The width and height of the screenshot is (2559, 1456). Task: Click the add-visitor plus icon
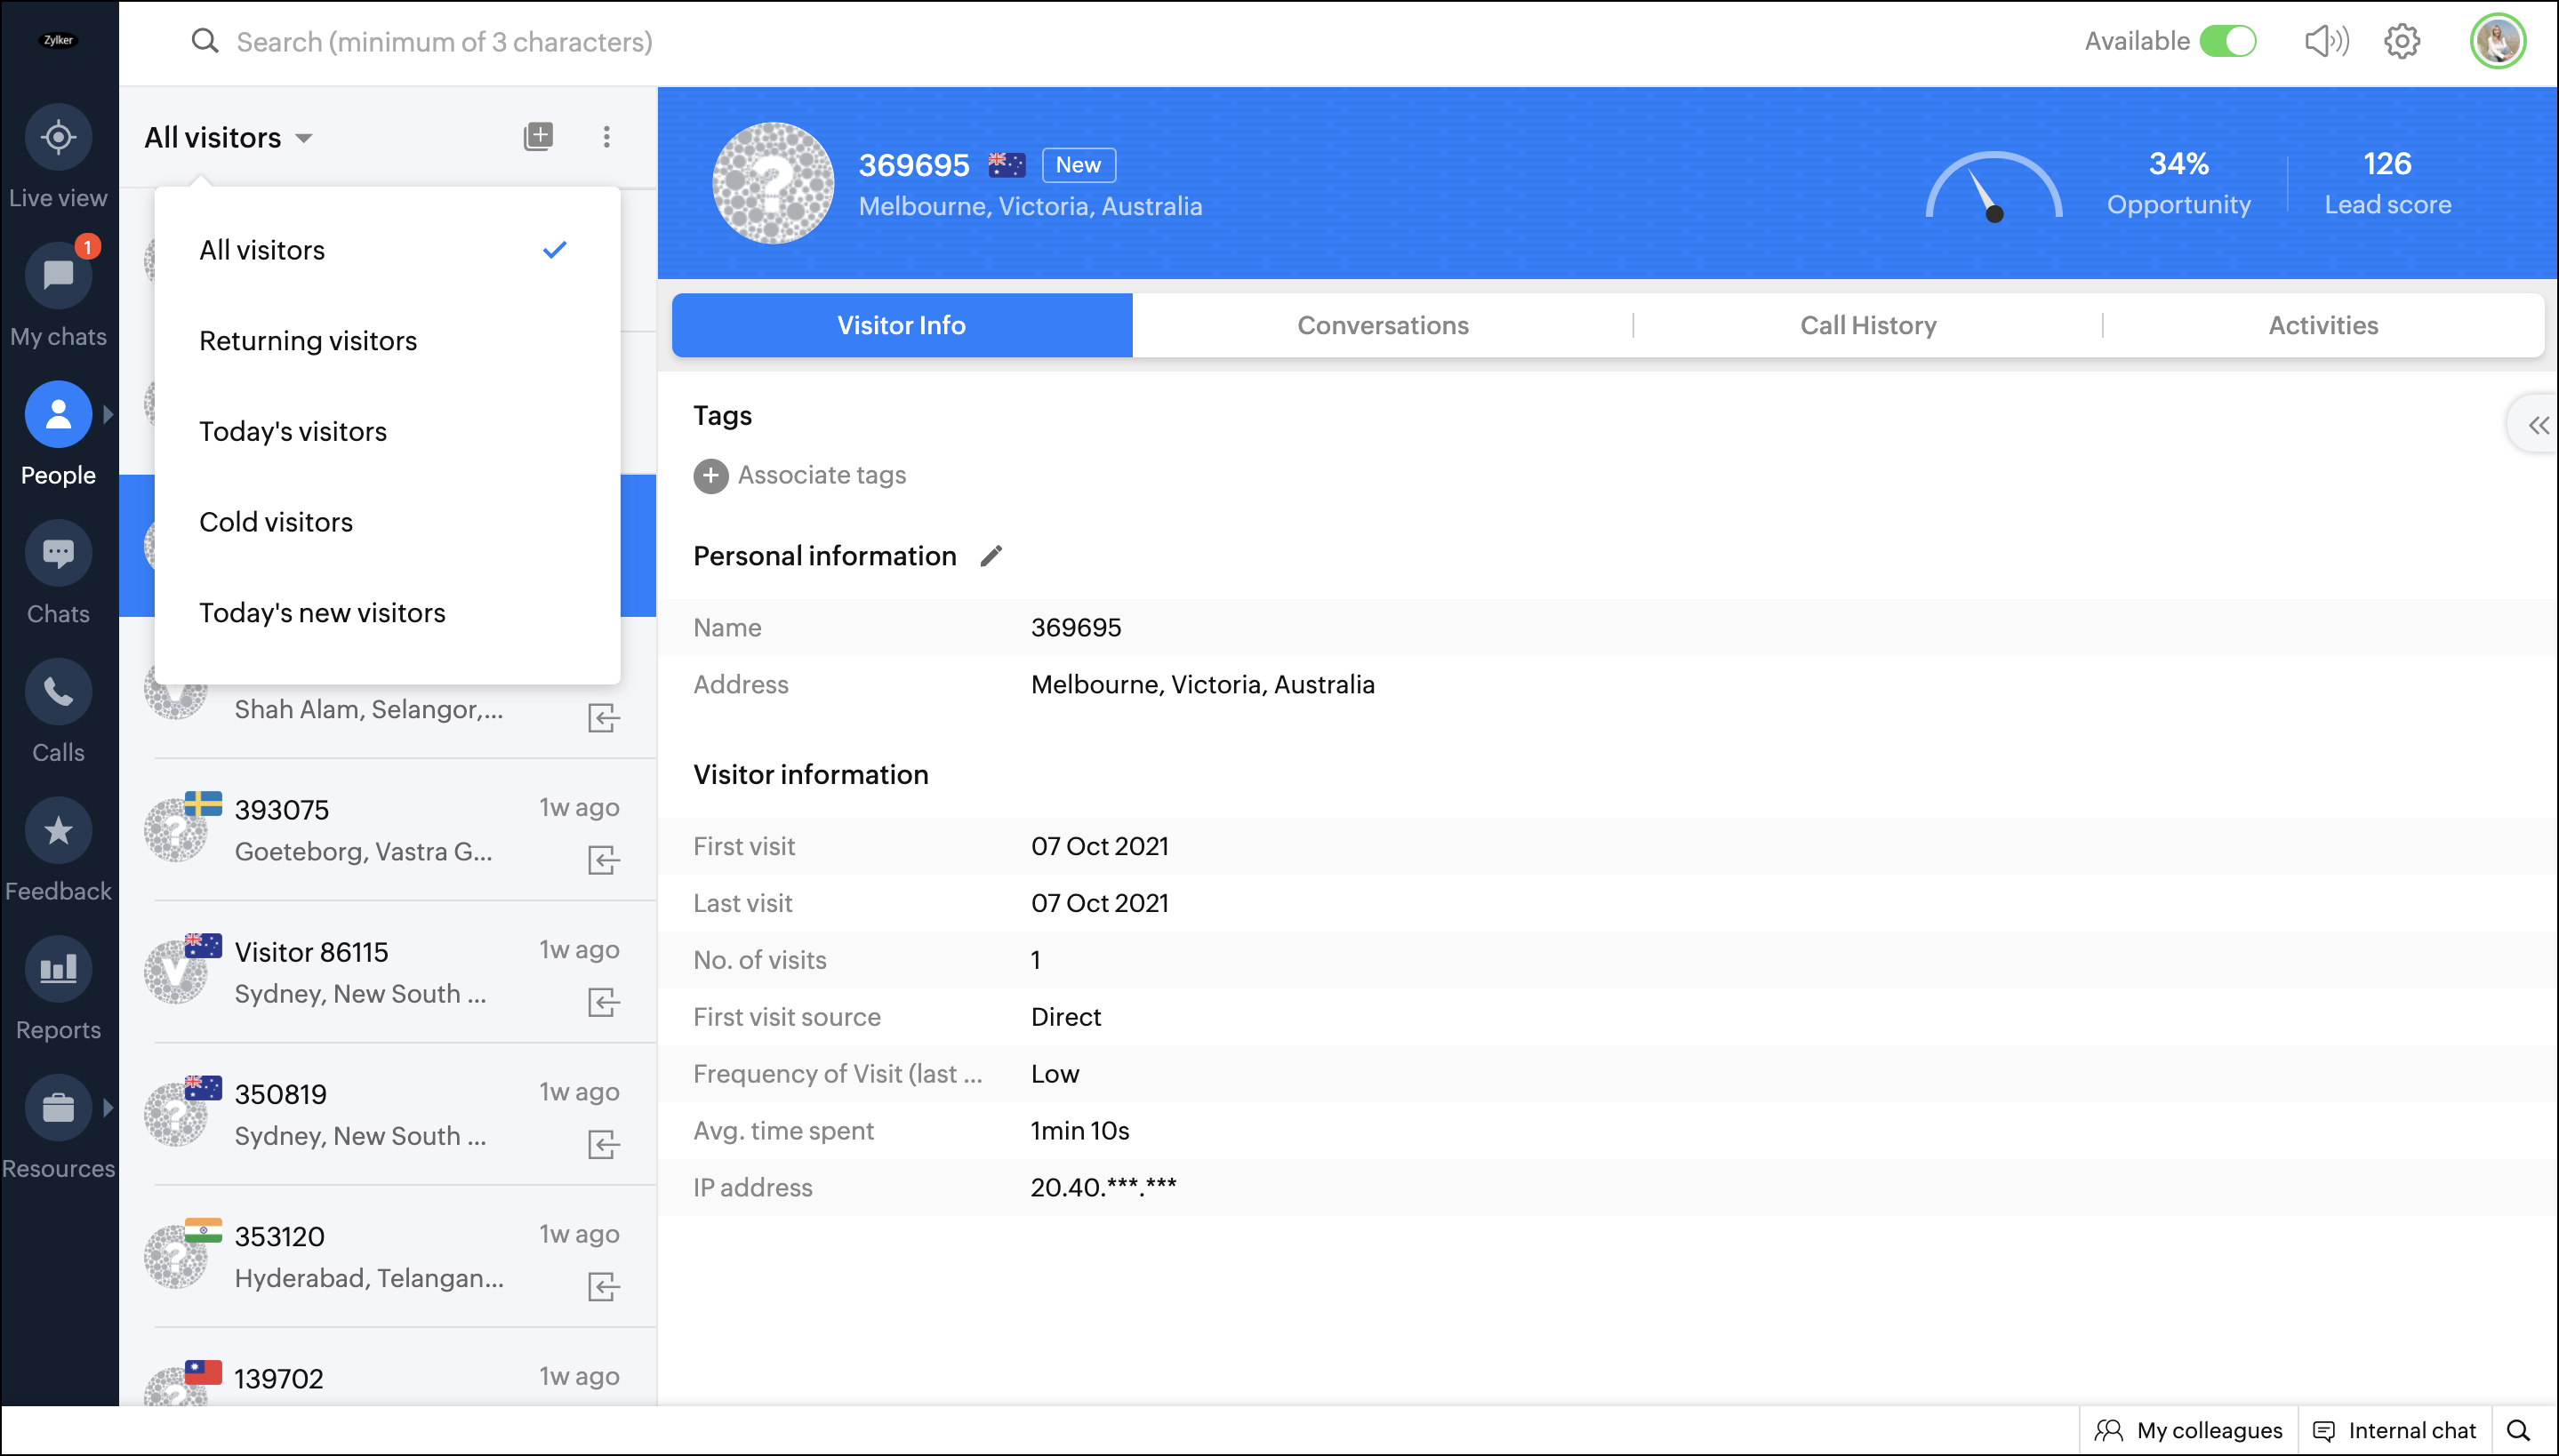(x=538, y=137)
